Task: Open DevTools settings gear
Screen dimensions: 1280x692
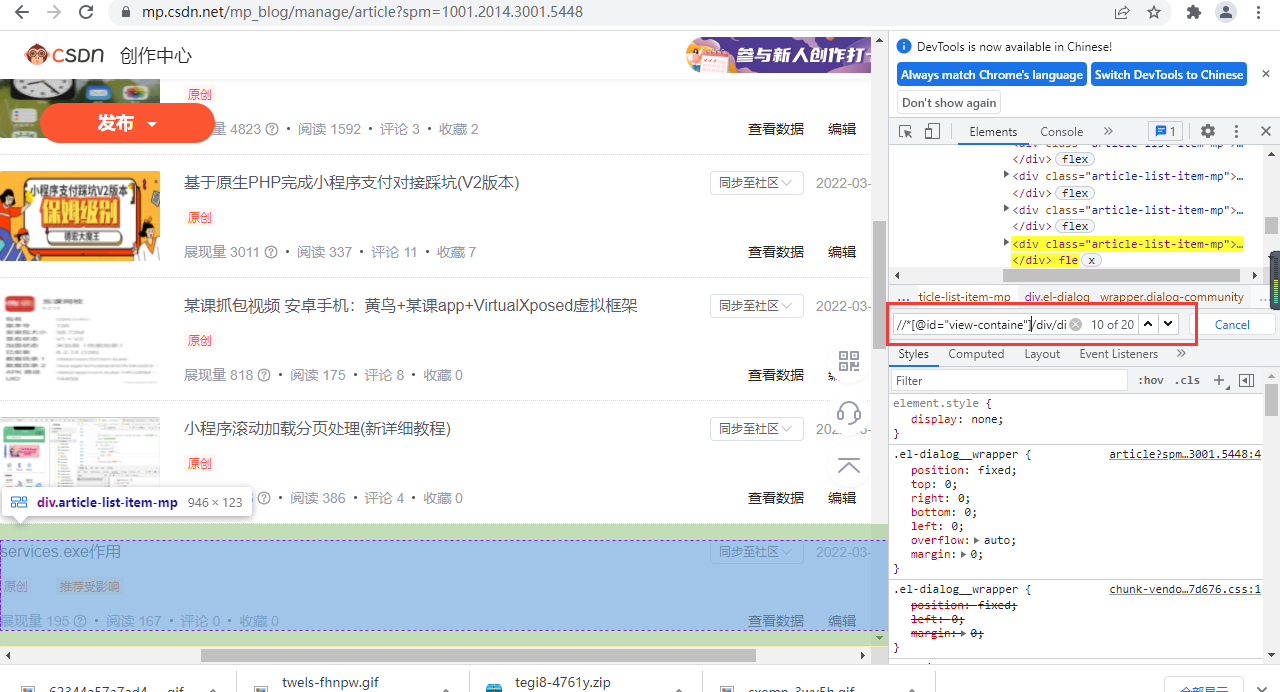Action: coord(1208,131)
